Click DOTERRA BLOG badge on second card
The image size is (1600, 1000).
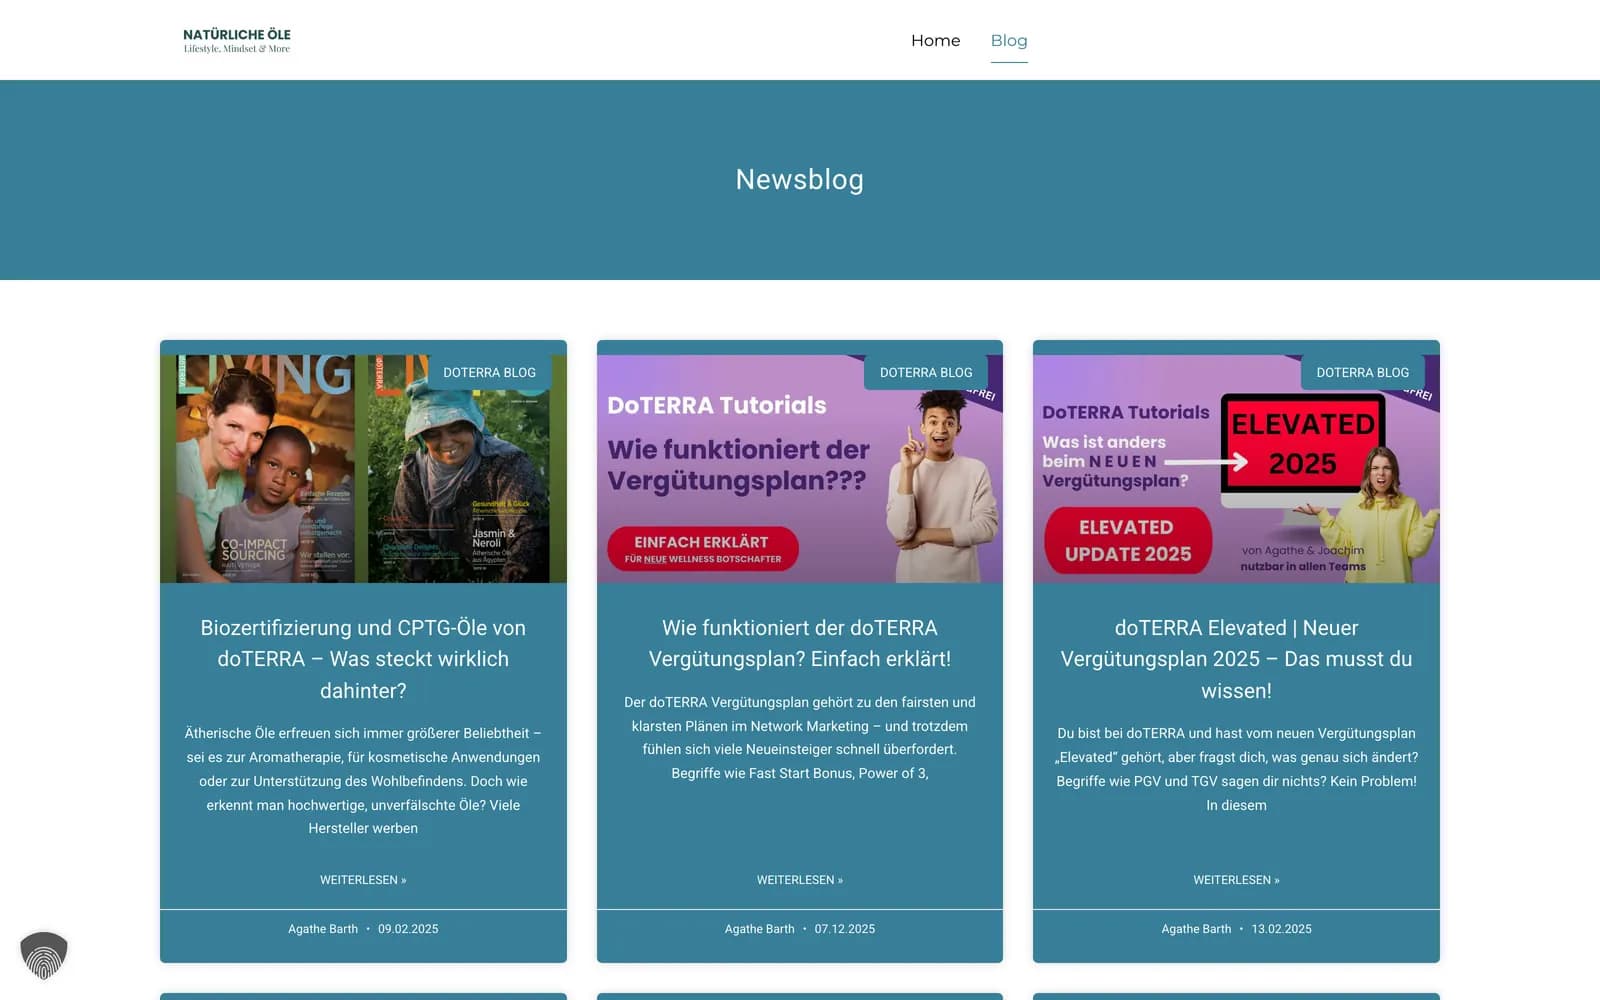tap(926, 372)
